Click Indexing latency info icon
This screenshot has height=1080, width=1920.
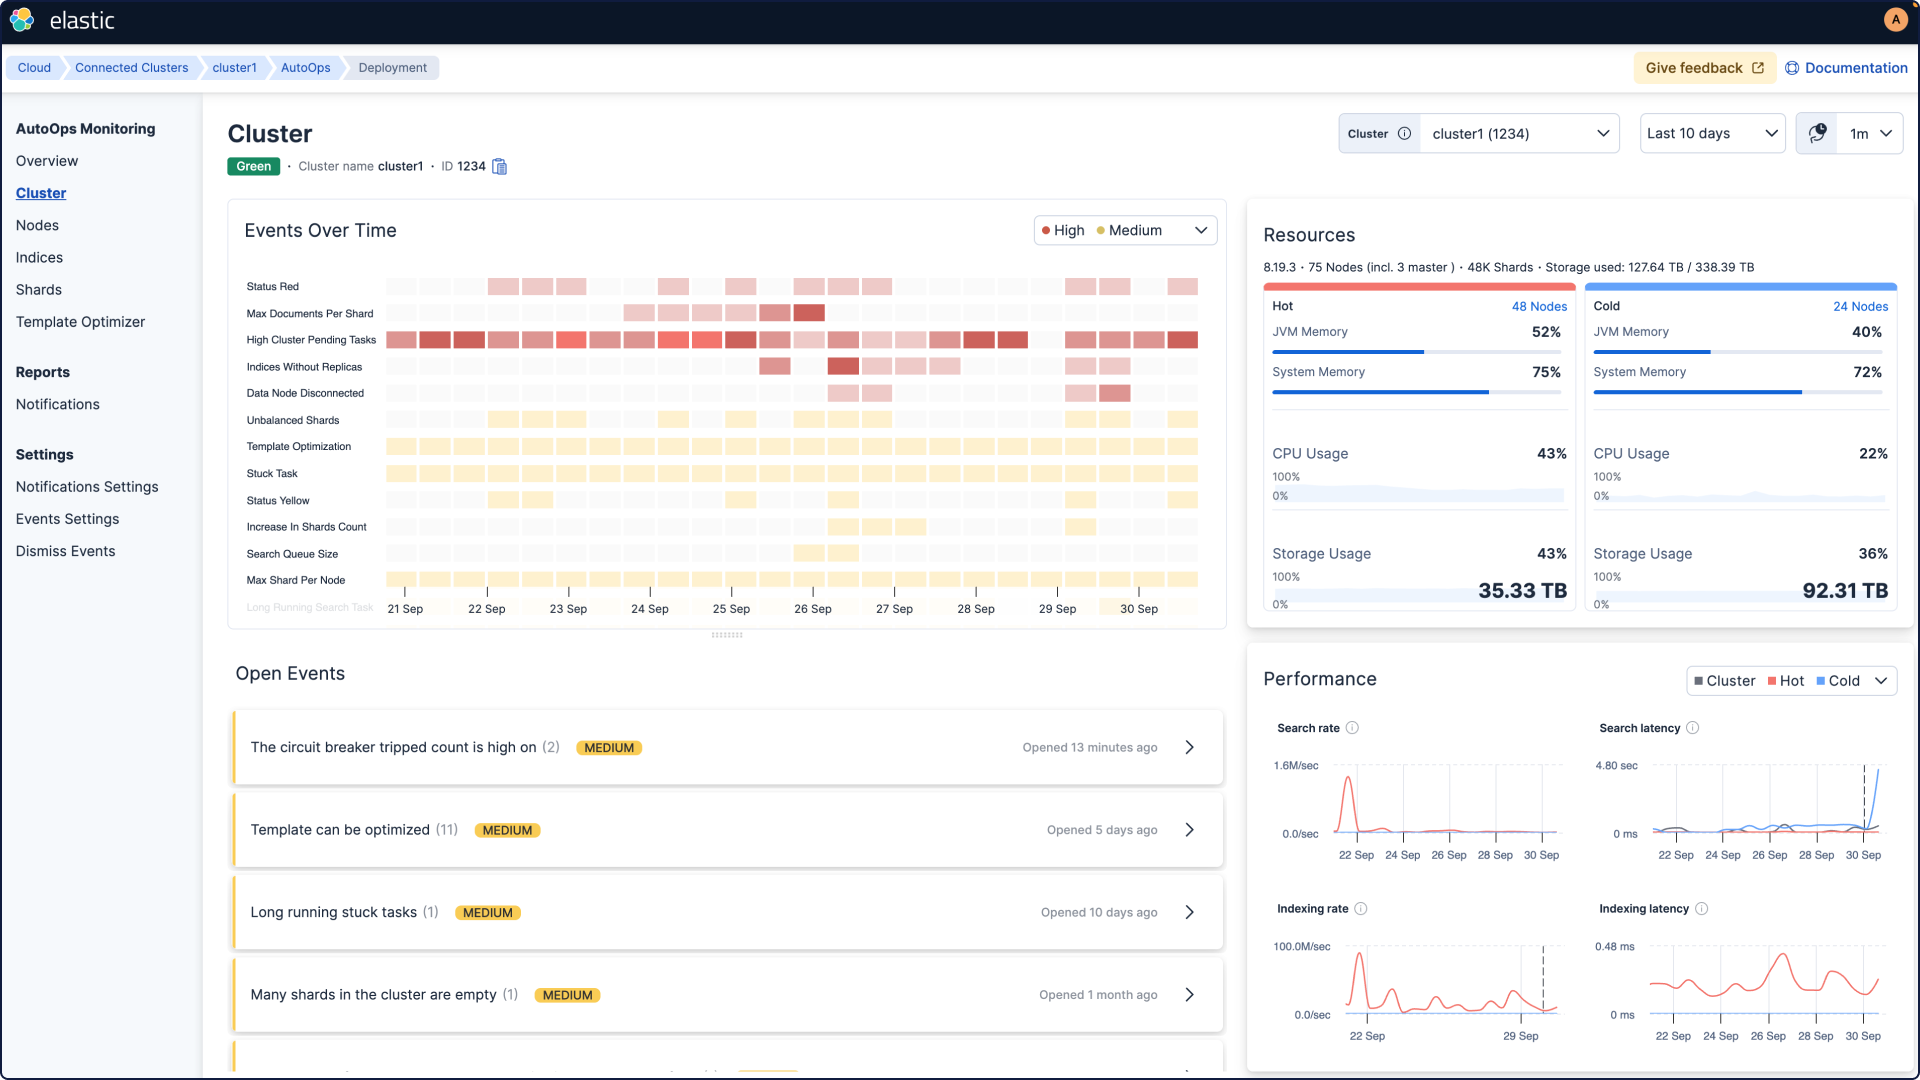[1701, 909]
